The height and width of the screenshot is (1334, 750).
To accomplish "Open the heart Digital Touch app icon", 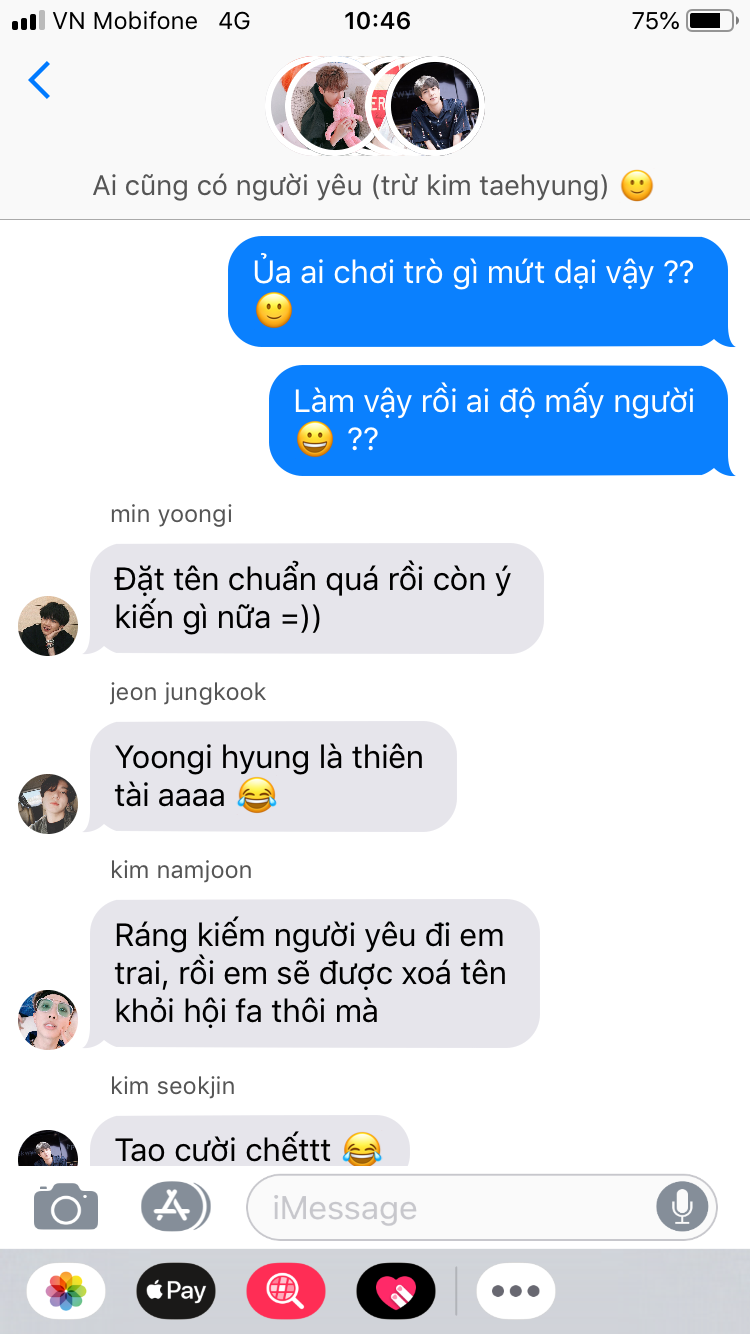I will pos(396,1290).
